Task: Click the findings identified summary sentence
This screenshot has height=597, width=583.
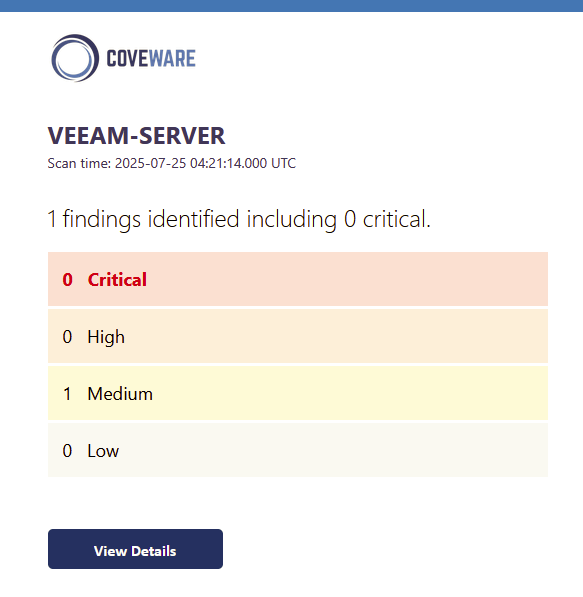Action: point(239,220)
